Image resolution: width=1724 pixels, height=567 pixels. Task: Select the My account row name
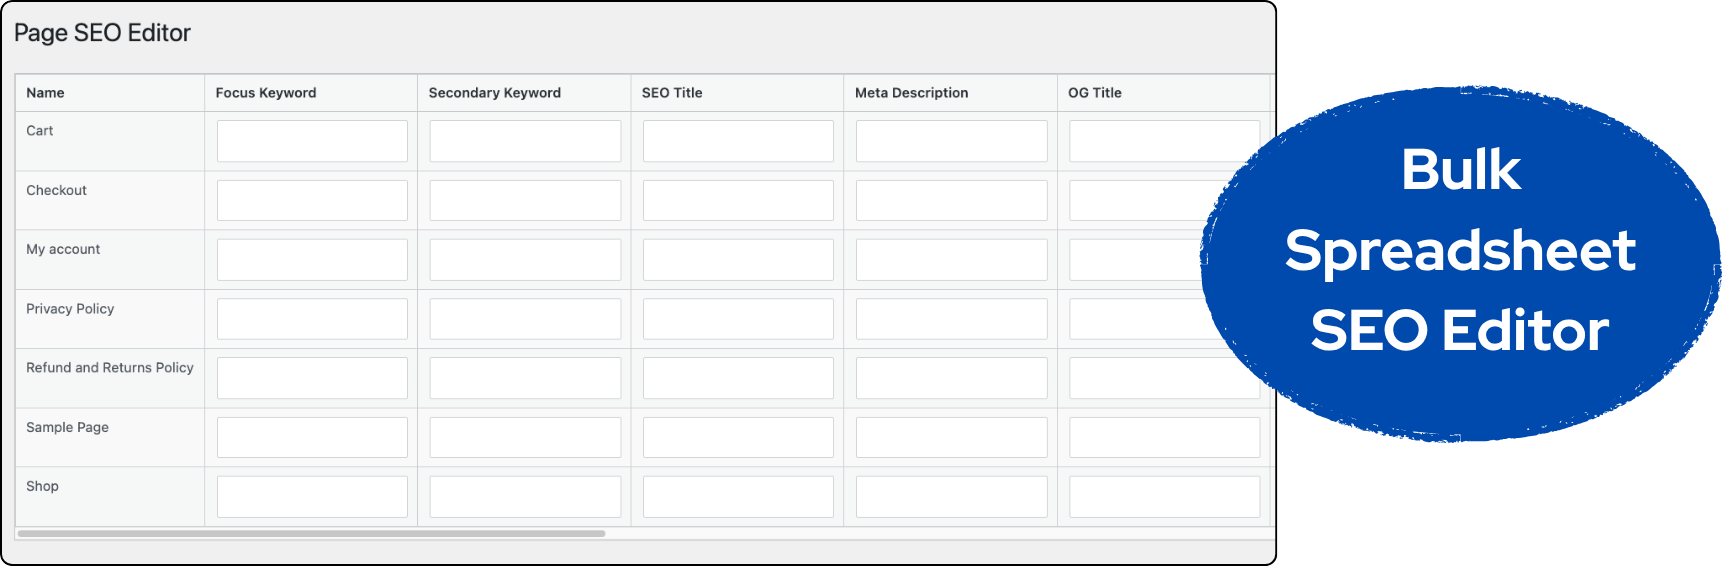coord(63,249)
